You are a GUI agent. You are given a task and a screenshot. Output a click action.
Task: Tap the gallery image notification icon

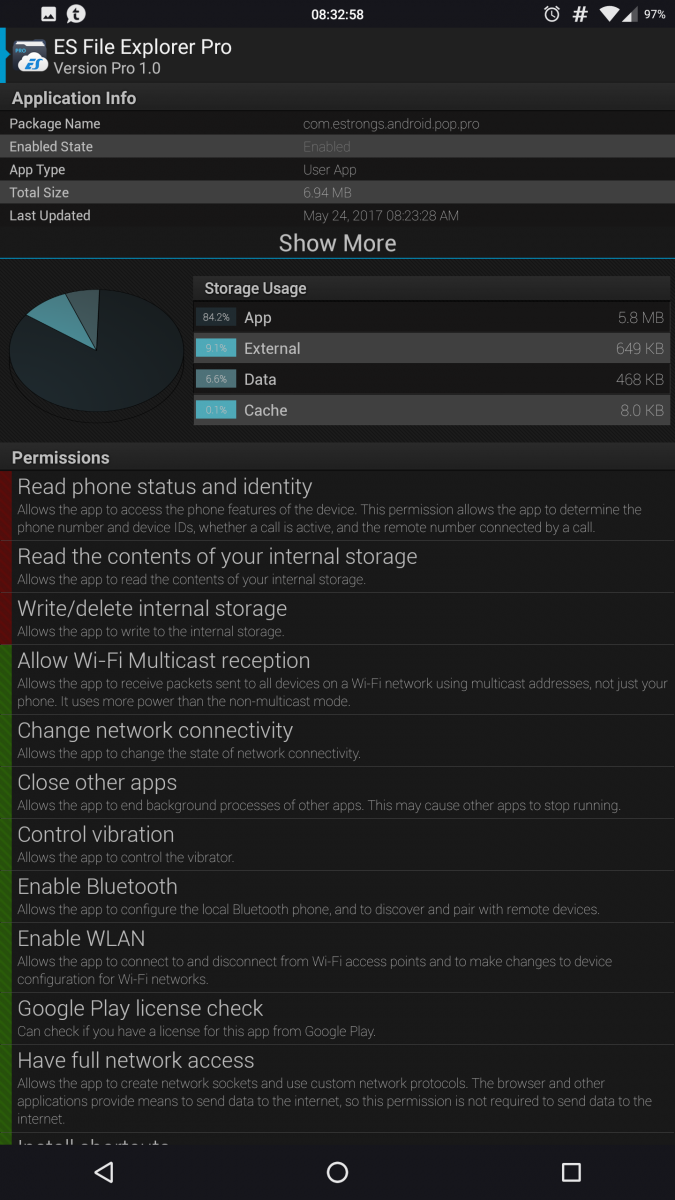point(49,14)
